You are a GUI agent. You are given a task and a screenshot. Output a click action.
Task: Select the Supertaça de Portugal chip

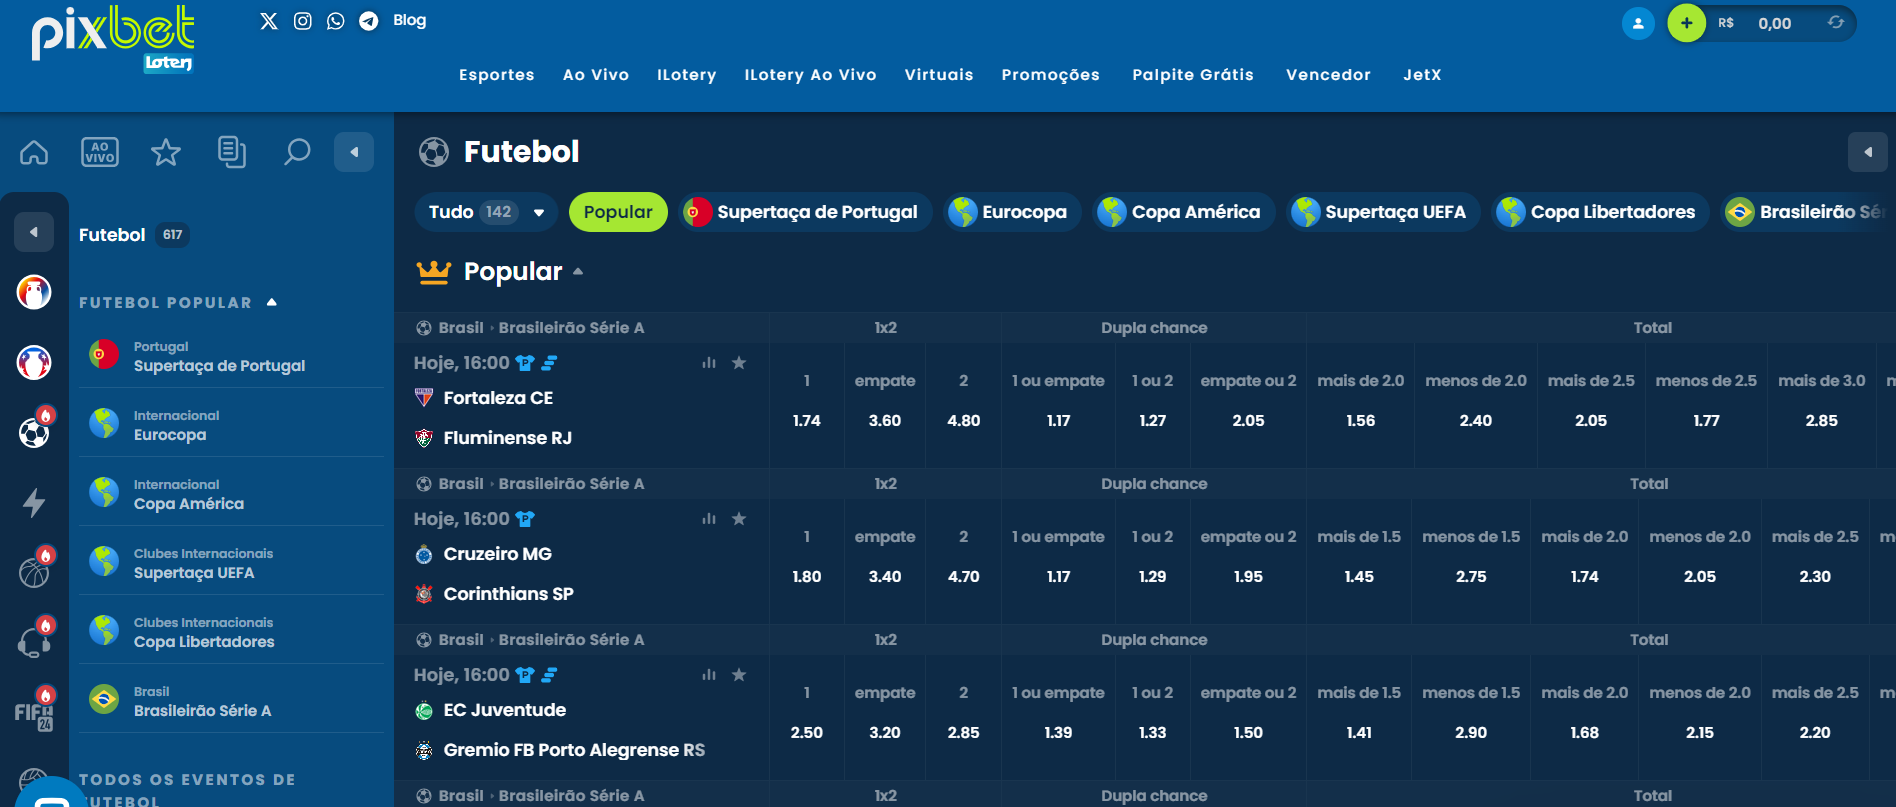coord(805,212)
